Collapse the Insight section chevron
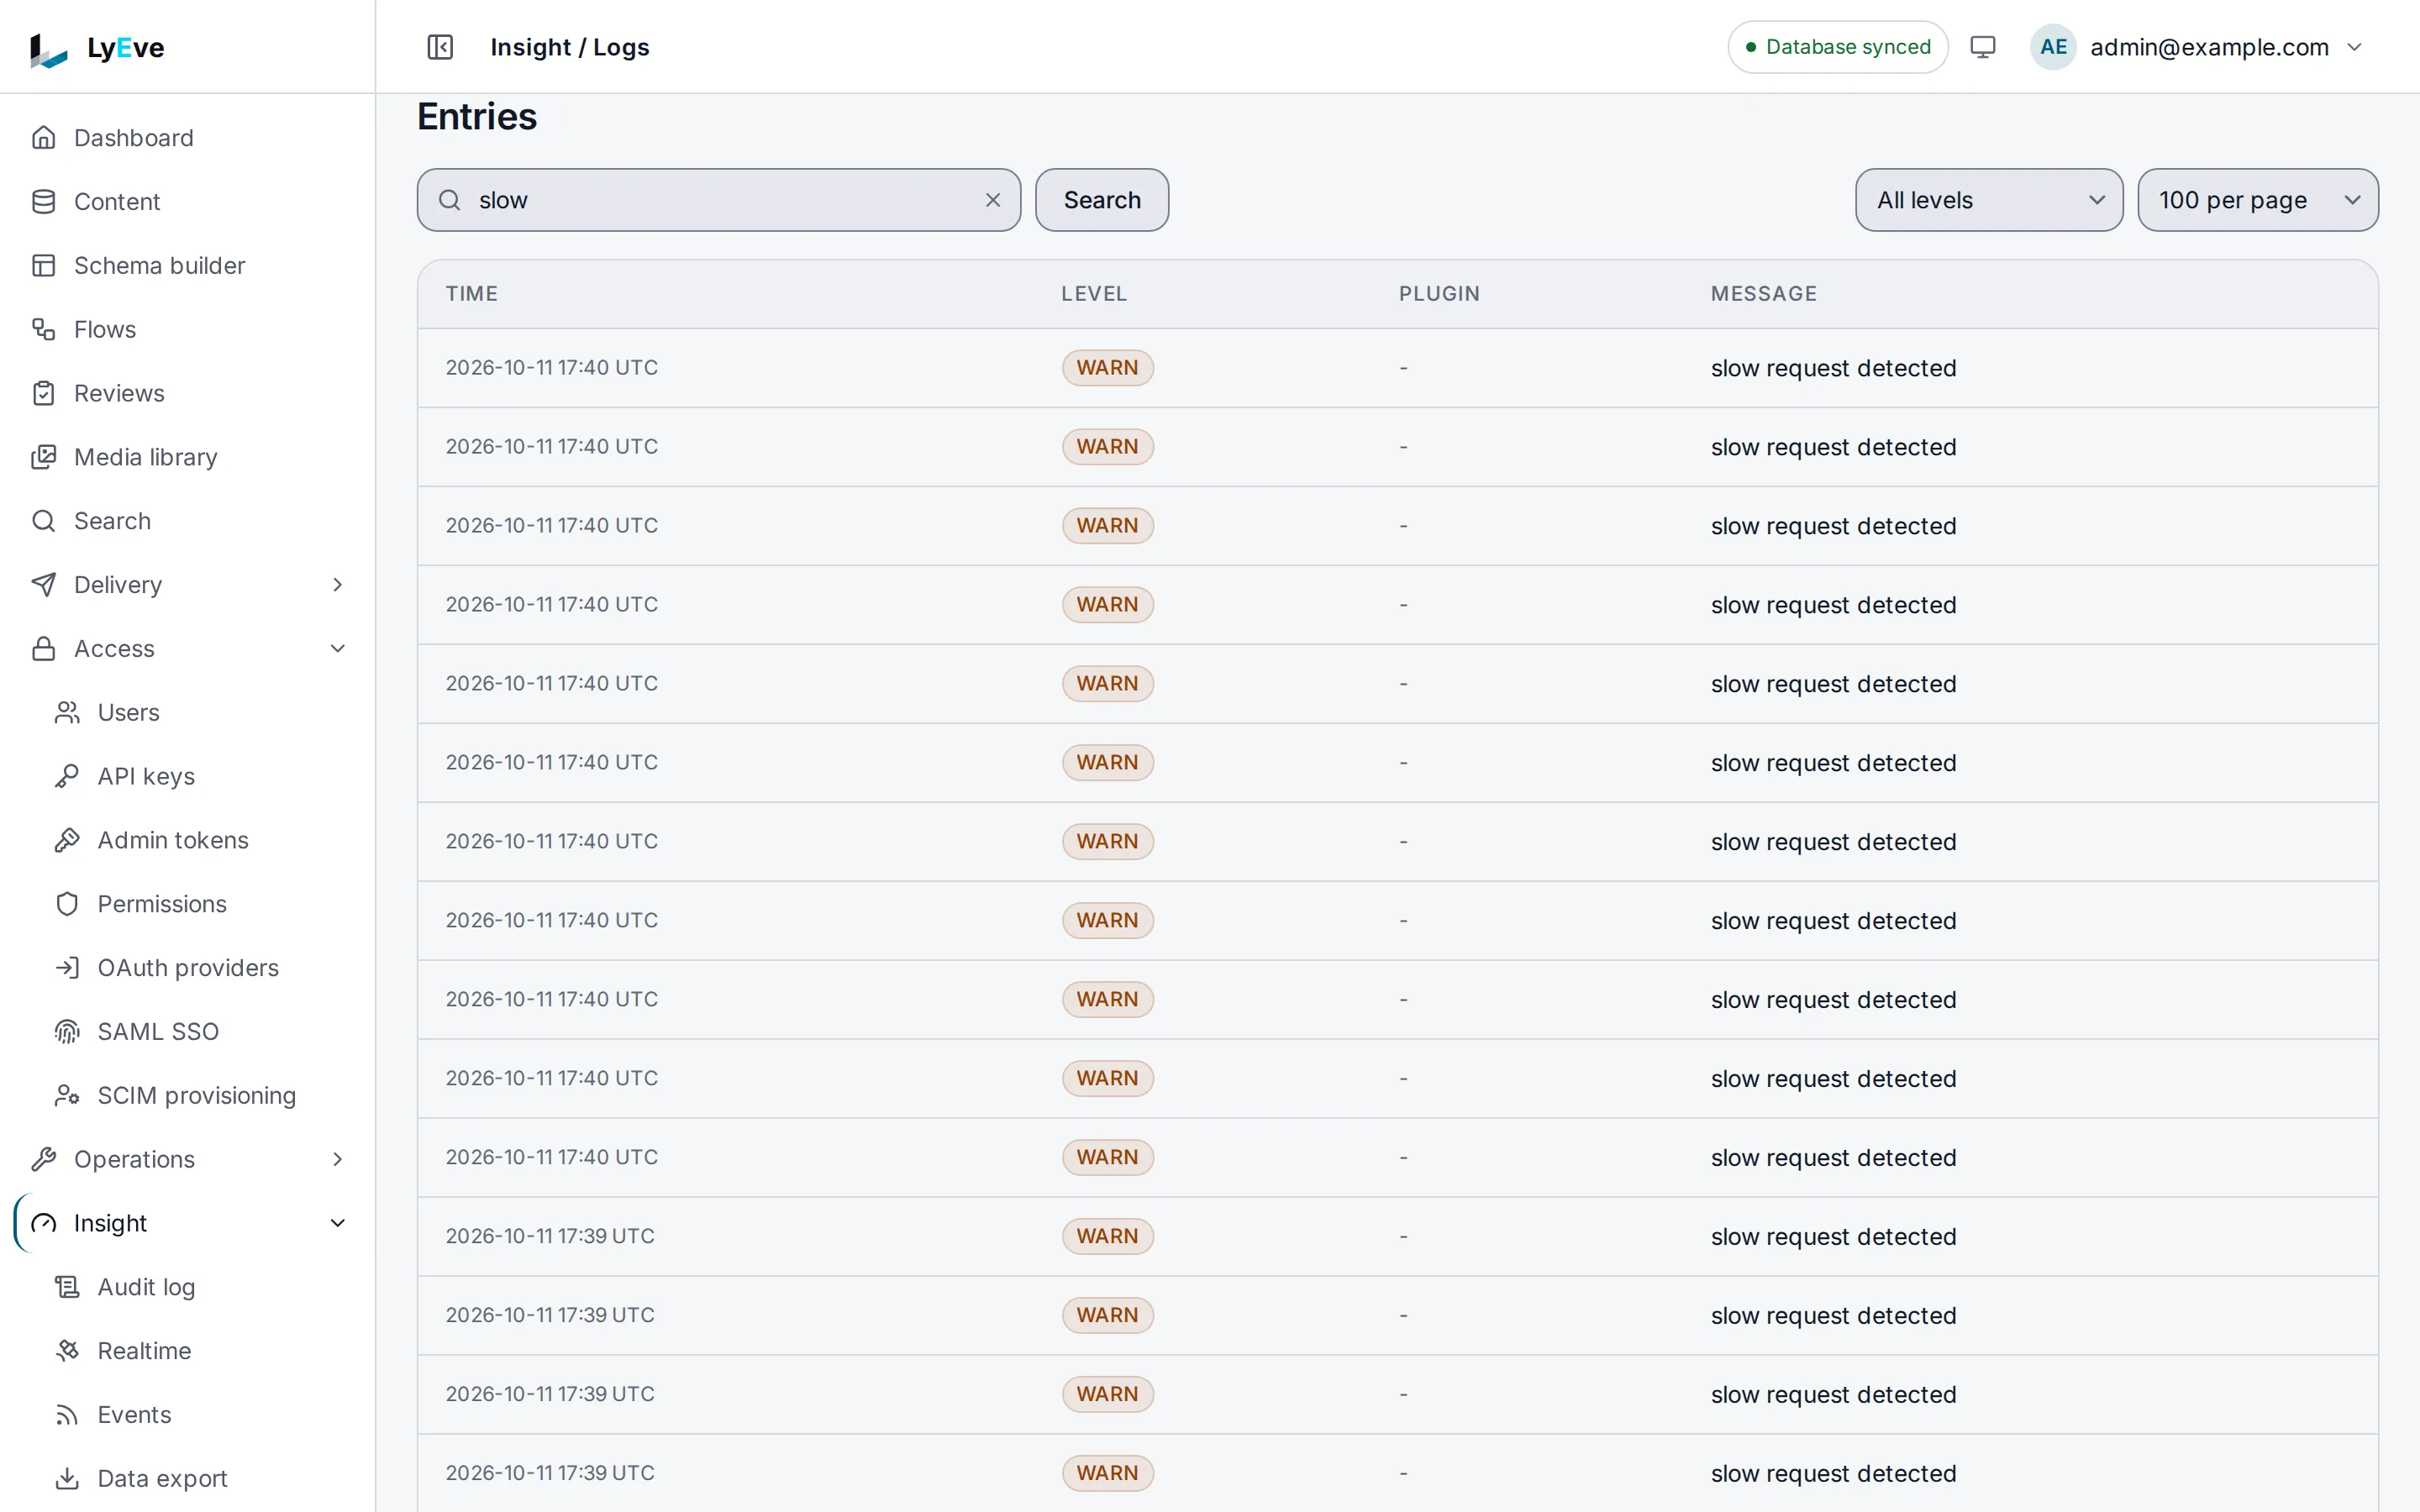 click(x=338, y=1223)
